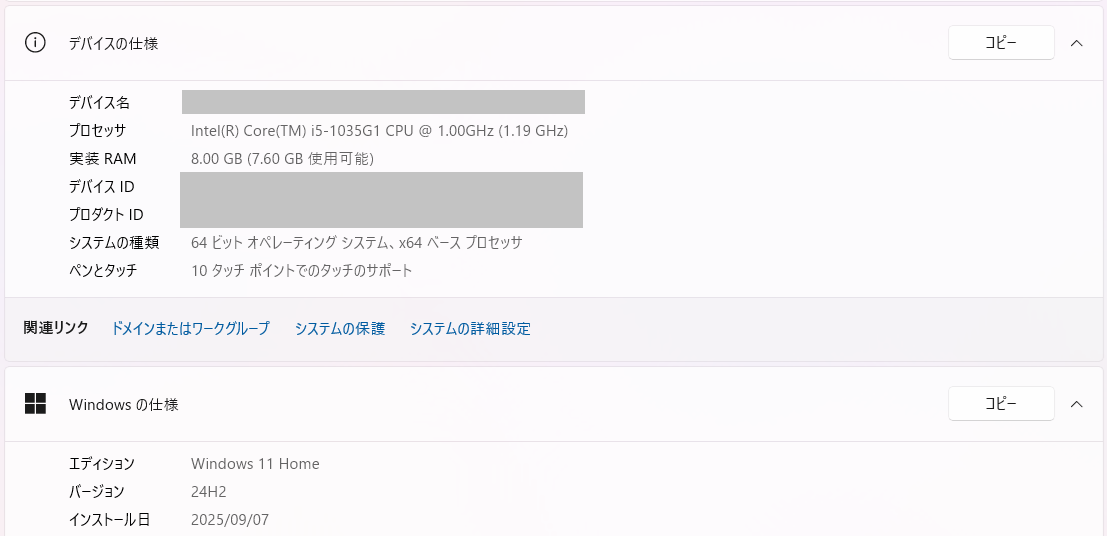Click the 関連リンク label
1107x536 pixels.
coord(56,327)
